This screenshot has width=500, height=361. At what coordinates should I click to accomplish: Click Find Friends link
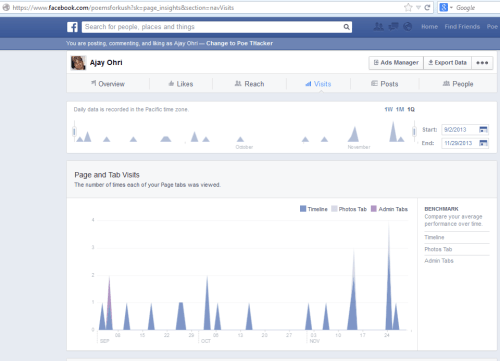(462, 27)
